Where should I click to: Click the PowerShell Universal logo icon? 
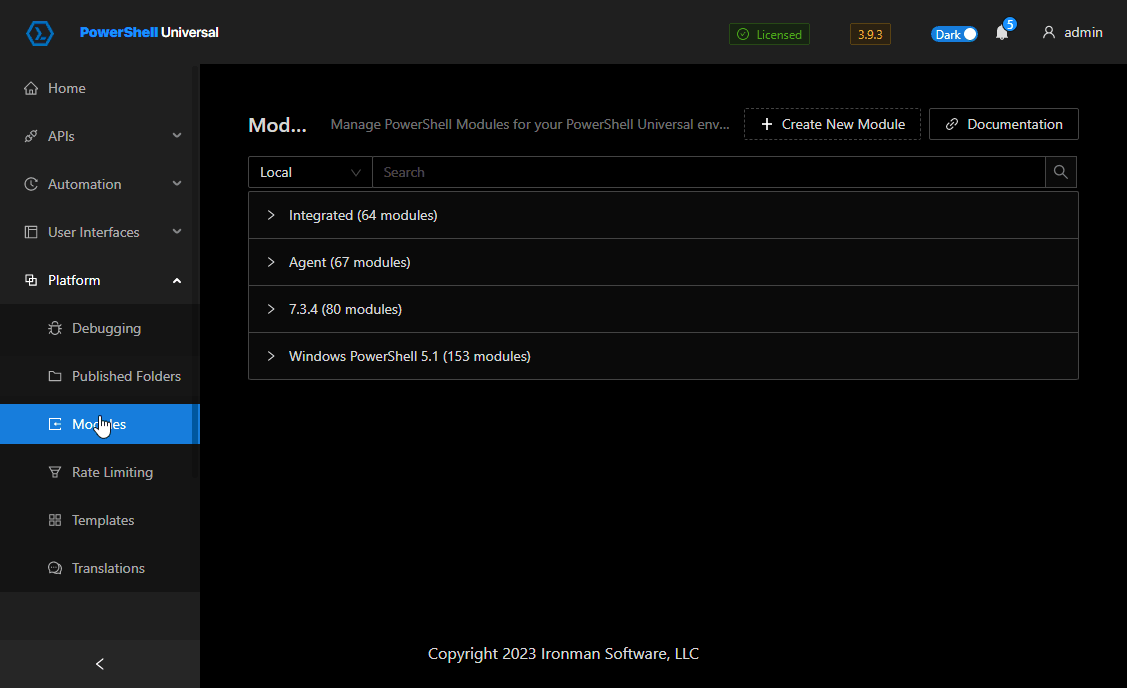tap(40, 33)
